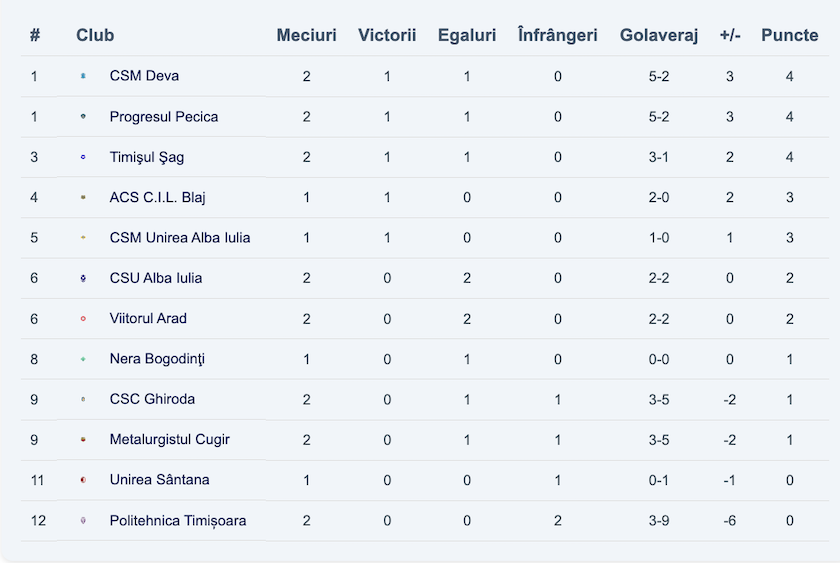Image resolution: width=840 pixels, height=563 pixels.
Task: Select the Timişul Şag team logo
Action: [83, 157]
